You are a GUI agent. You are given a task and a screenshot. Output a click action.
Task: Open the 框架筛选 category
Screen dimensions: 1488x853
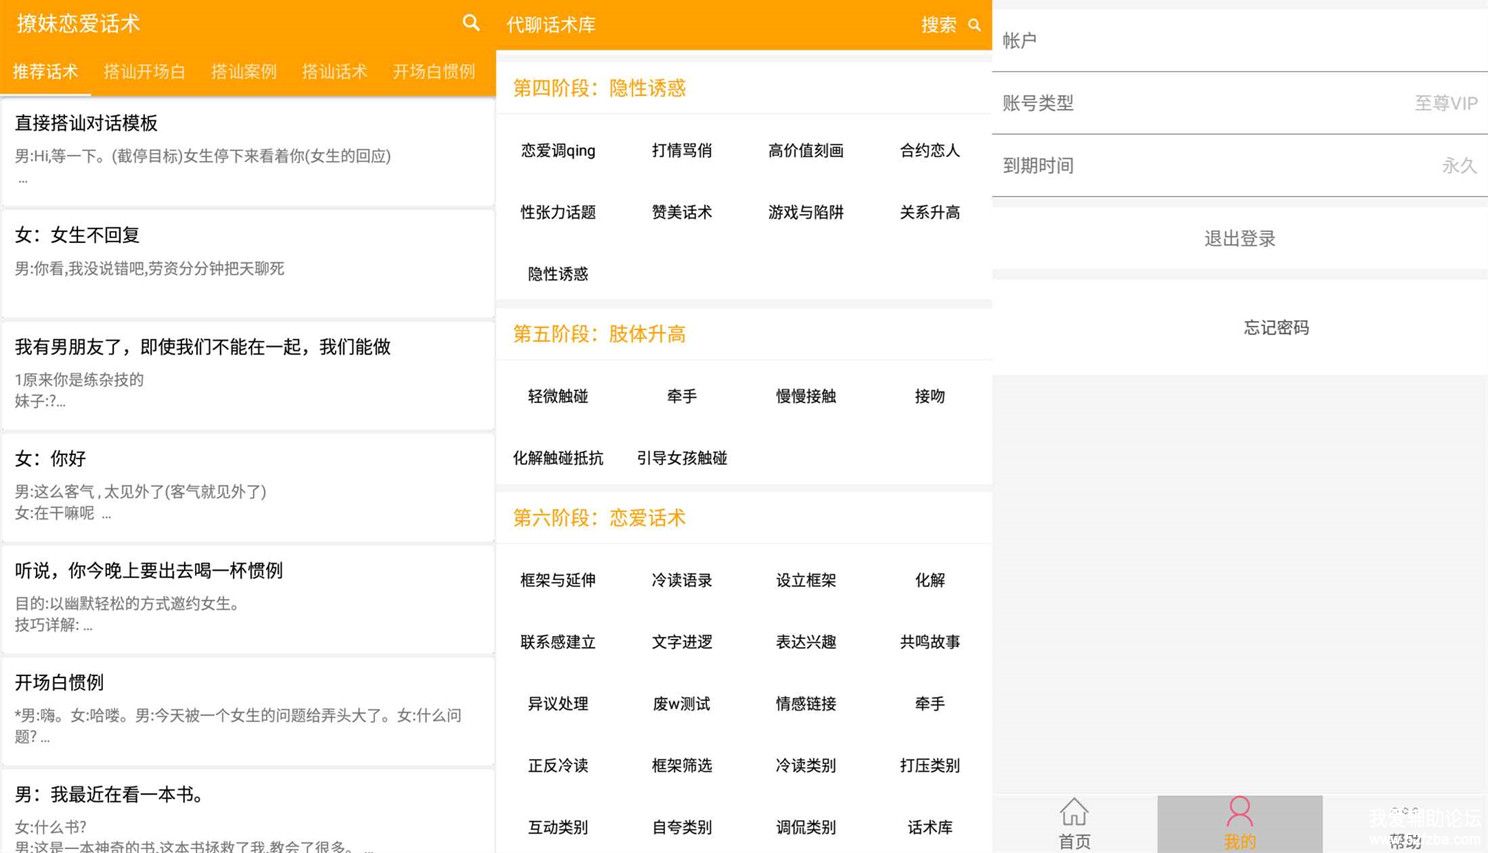[x=682, y=766]
